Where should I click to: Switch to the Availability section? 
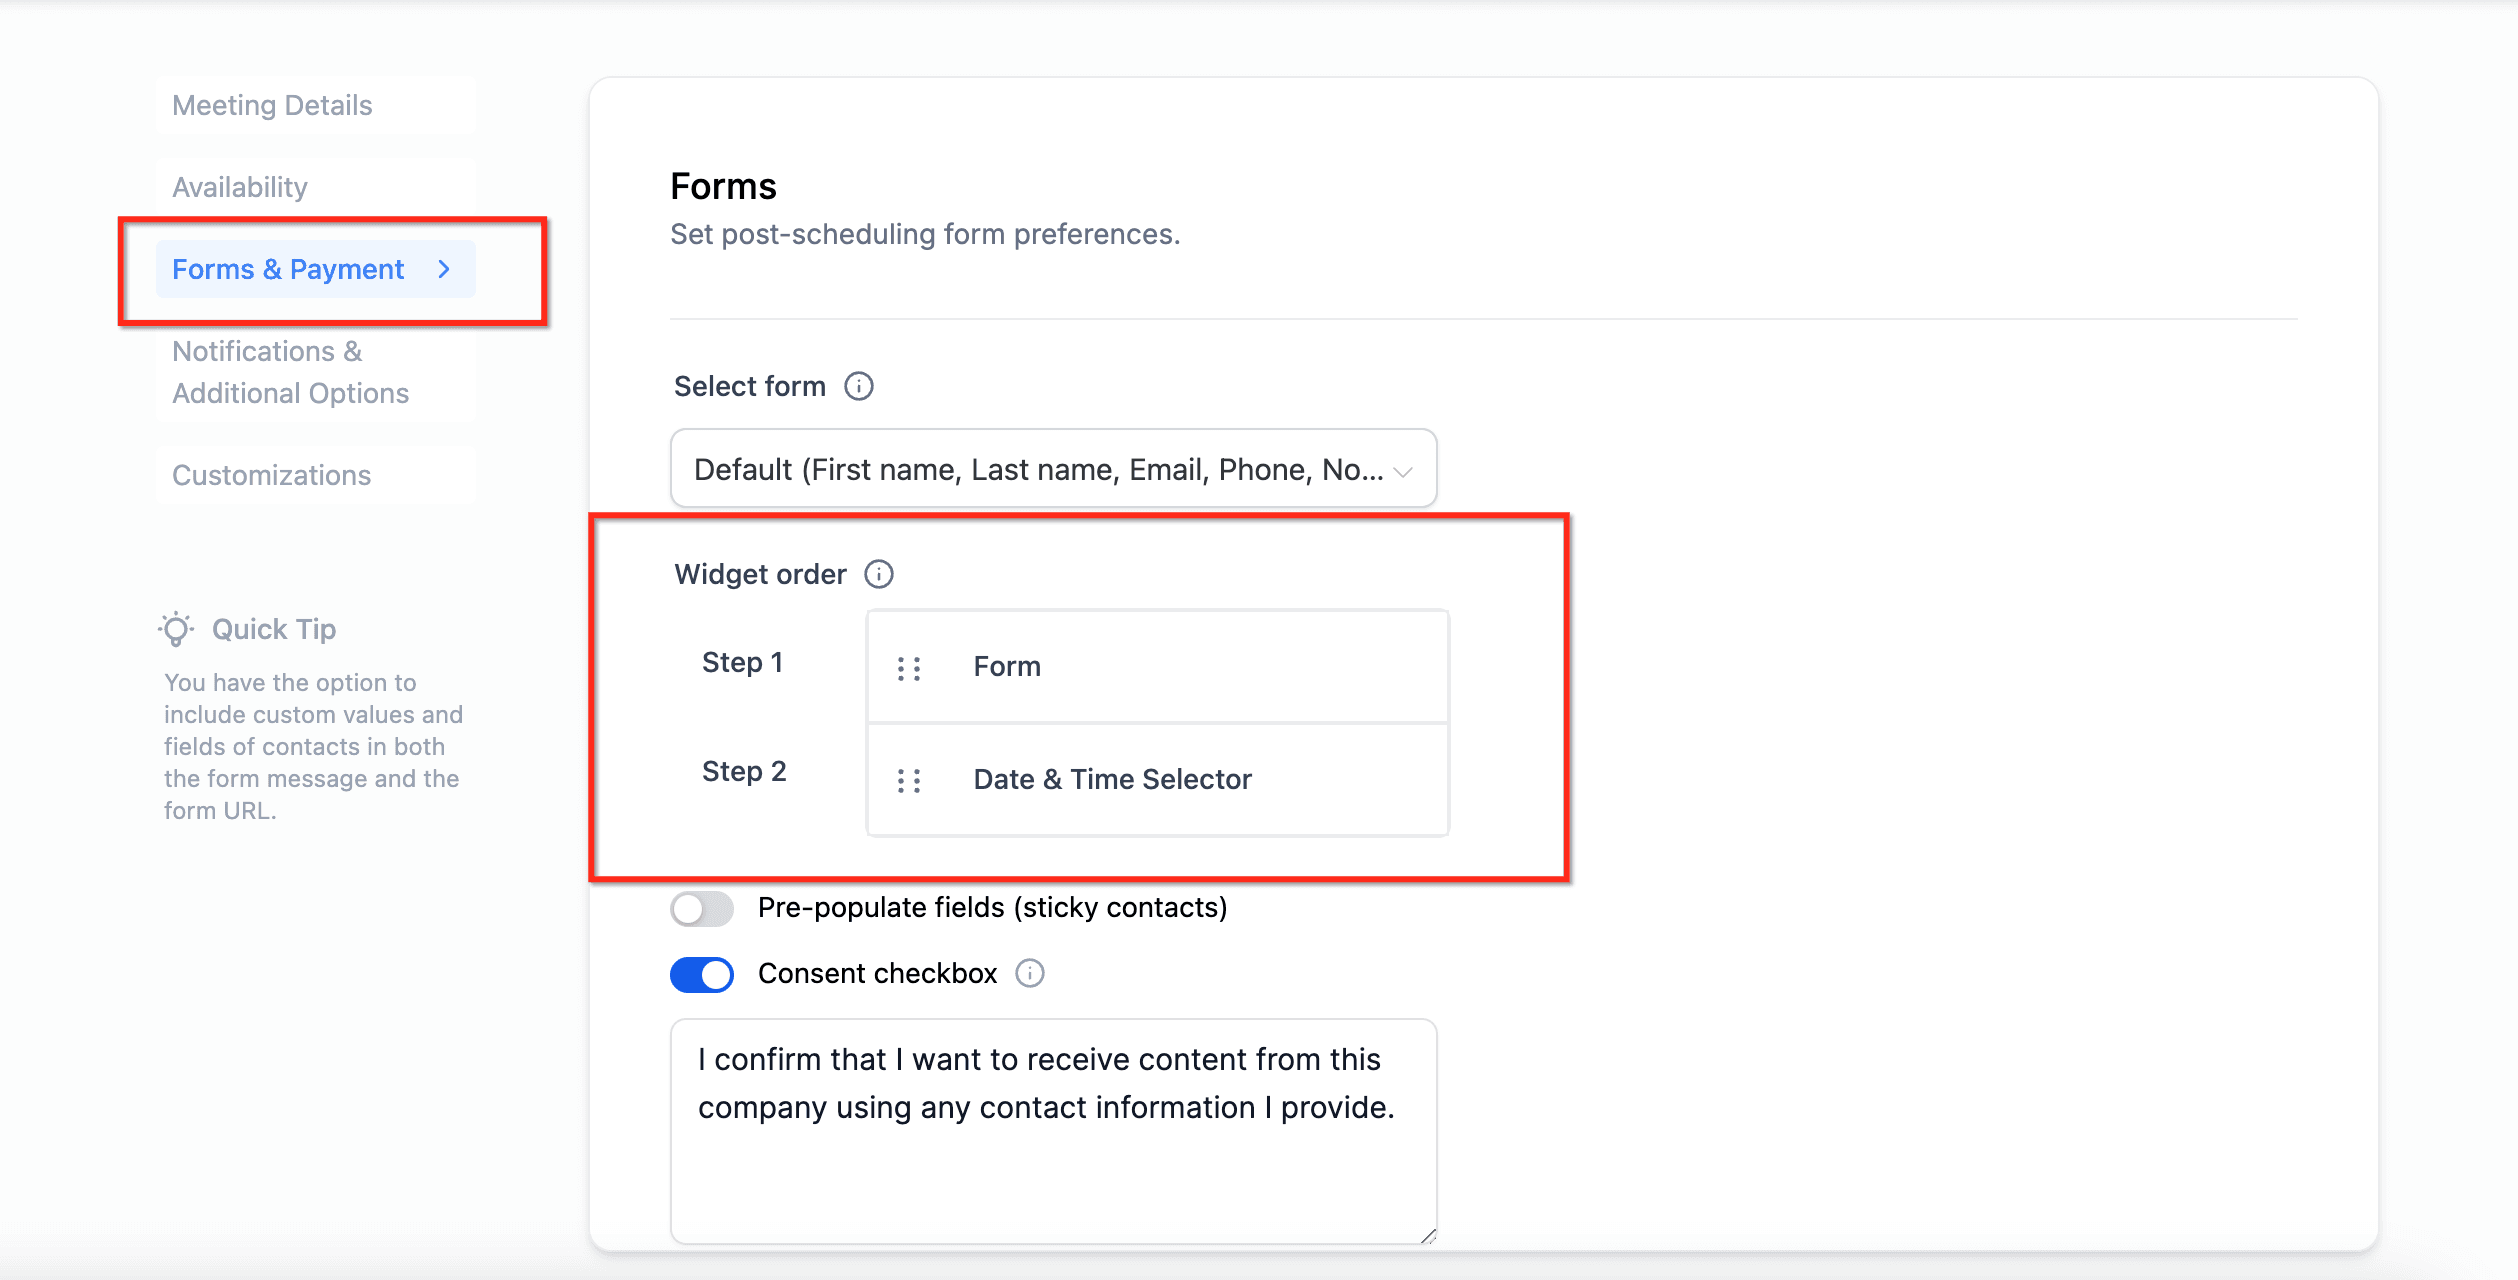tap(240, 187)
